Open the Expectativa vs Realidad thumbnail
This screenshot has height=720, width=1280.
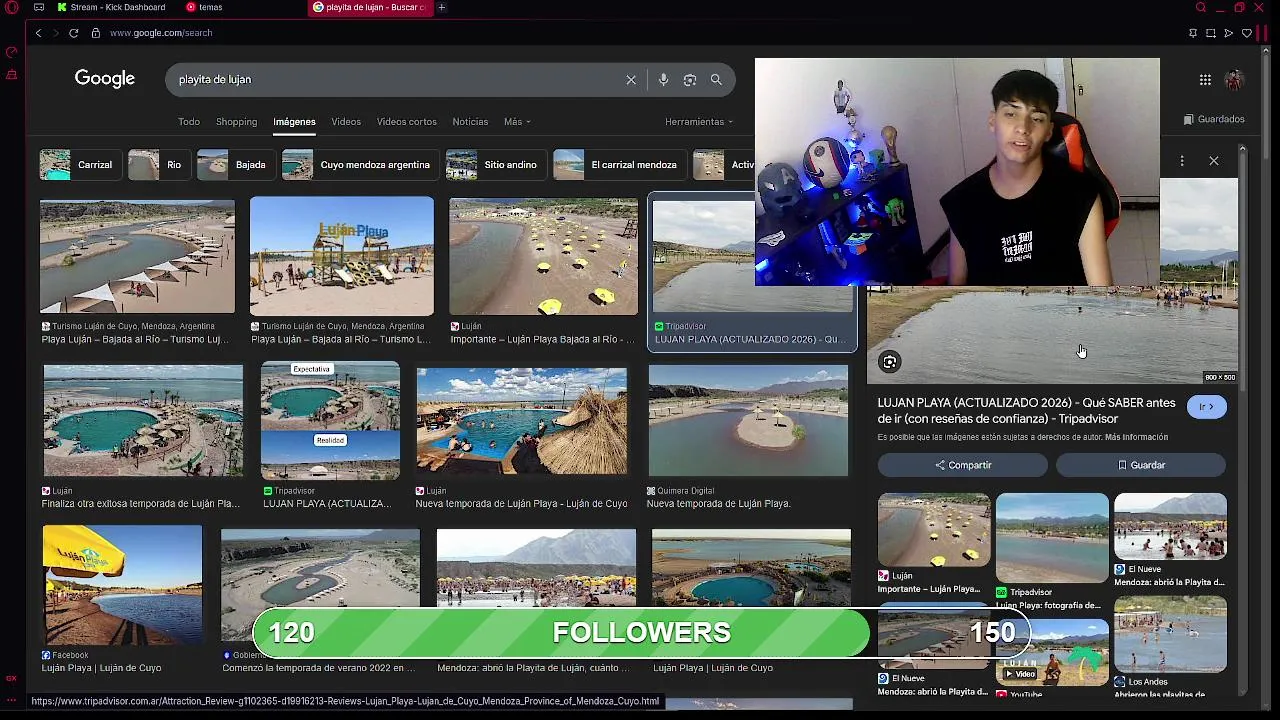coord(330,420)
